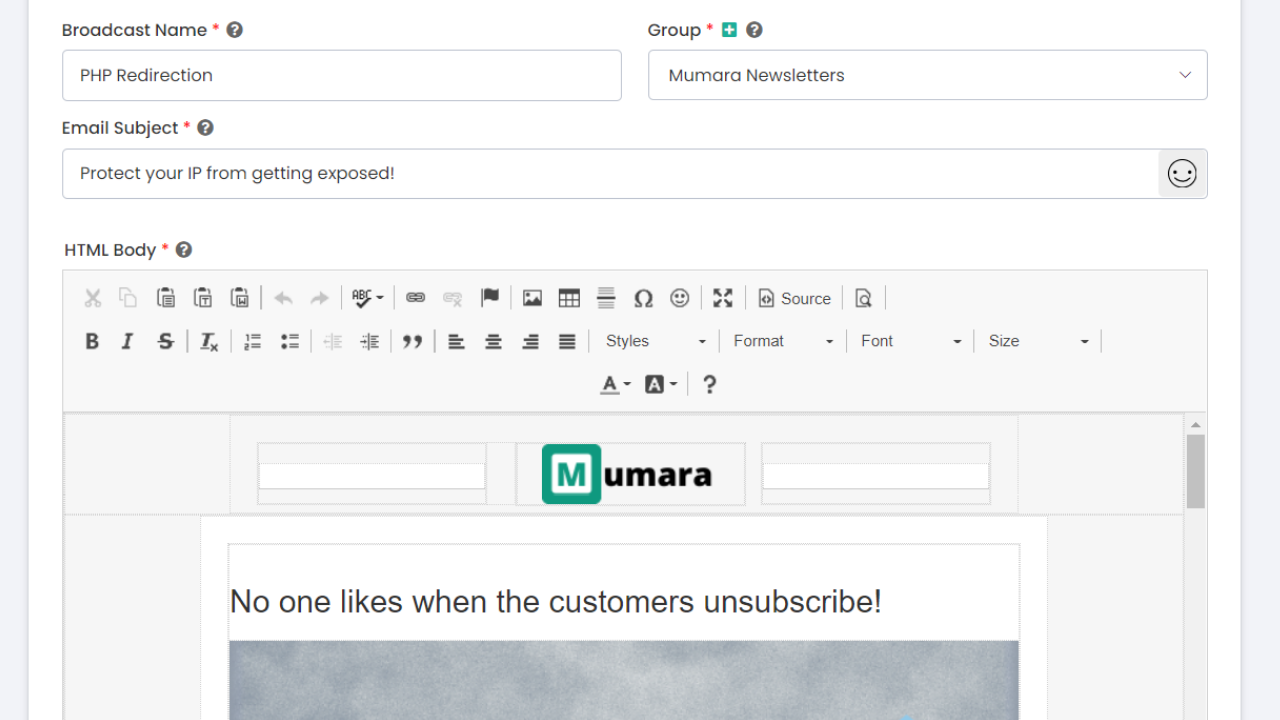Screen dimensions: 1280x720
Task: Open the Font Size dropdown
Action: 1038,342
